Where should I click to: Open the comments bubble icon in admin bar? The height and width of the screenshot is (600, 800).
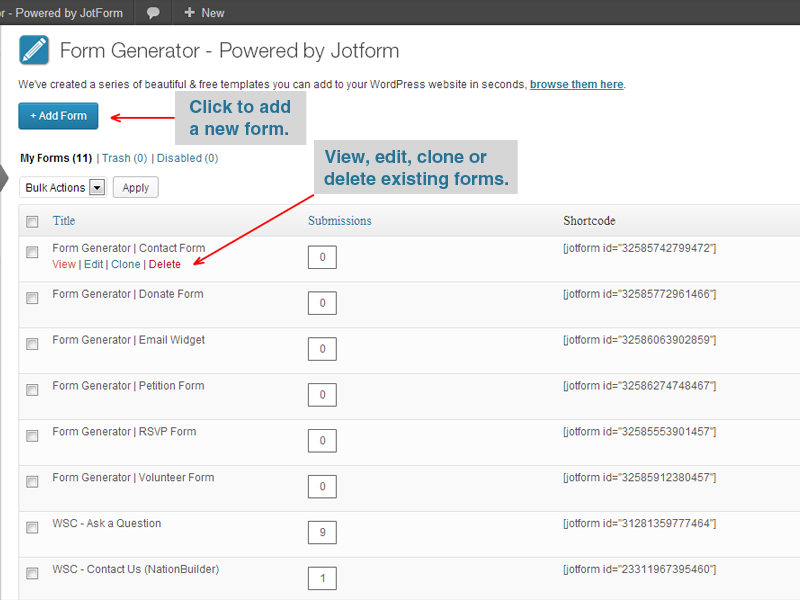pyautogui.click(x=153, y=13)
